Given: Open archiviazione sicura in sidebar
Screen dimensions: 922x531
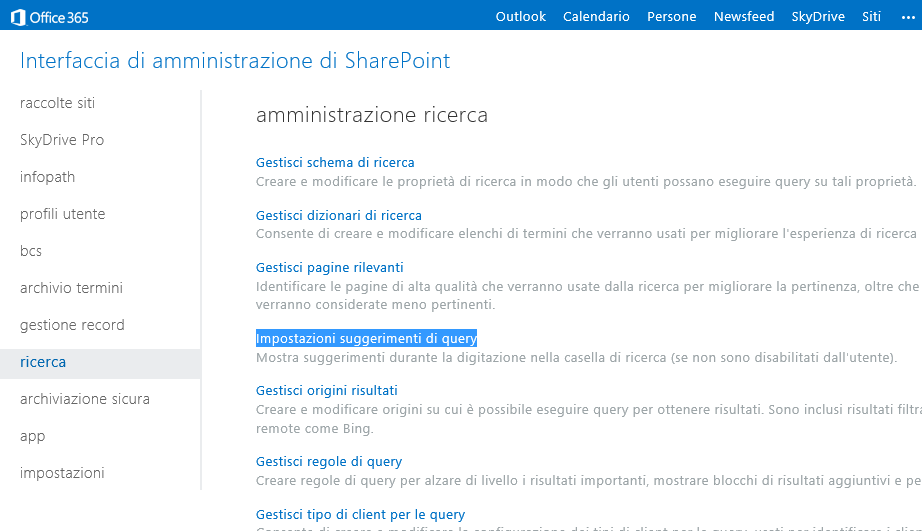Looking at the screenshot, I should pos(85,399).
